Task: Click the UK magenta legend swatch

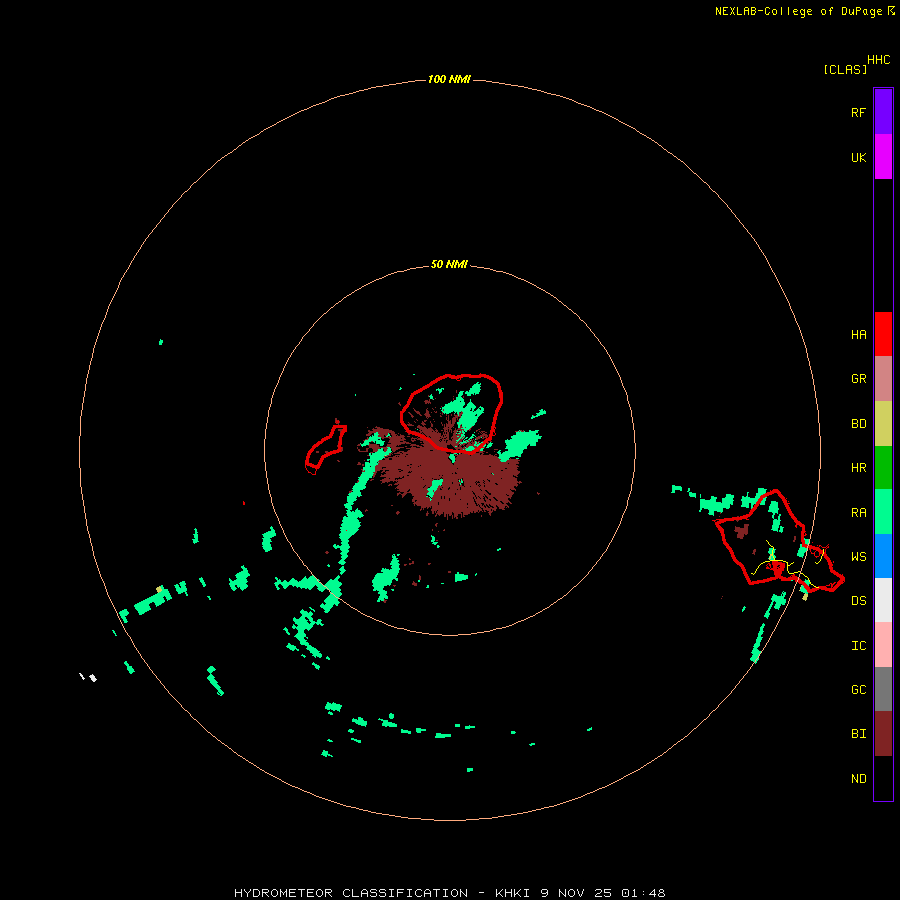Action: click(883, 157)
